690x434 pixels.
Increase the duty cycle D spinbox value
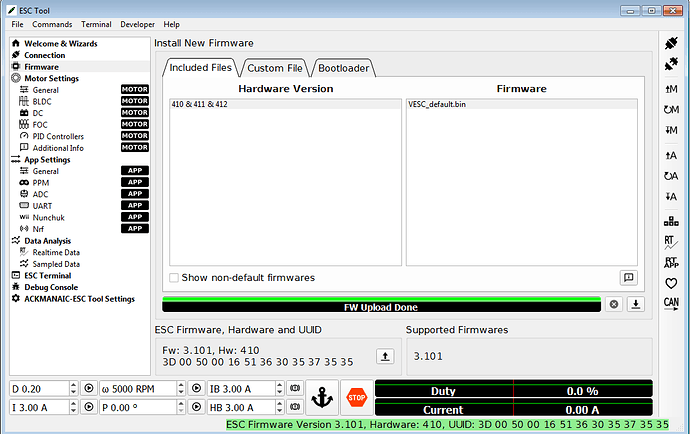(71, 384)
